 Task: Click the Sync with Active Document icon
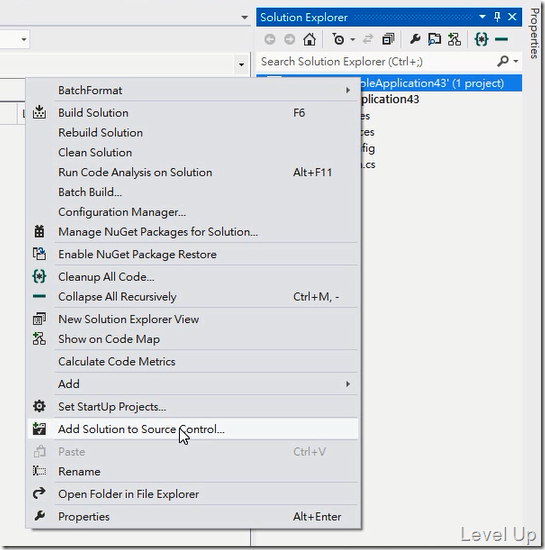[368, 39]
